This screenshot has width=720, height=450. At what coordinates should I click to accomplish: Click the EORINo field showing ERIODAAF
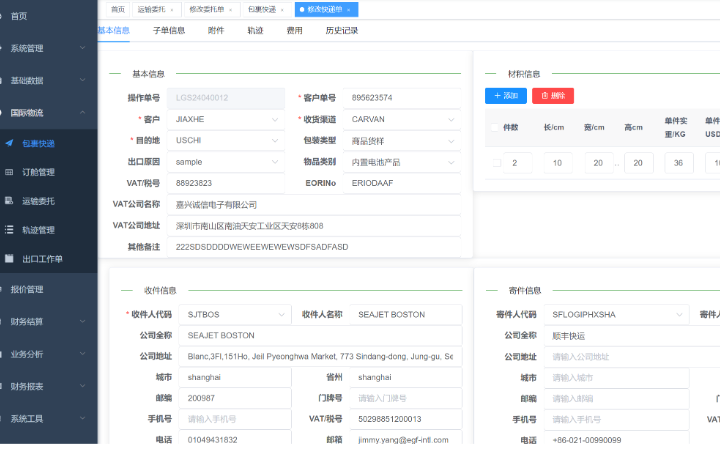point(402,183)
